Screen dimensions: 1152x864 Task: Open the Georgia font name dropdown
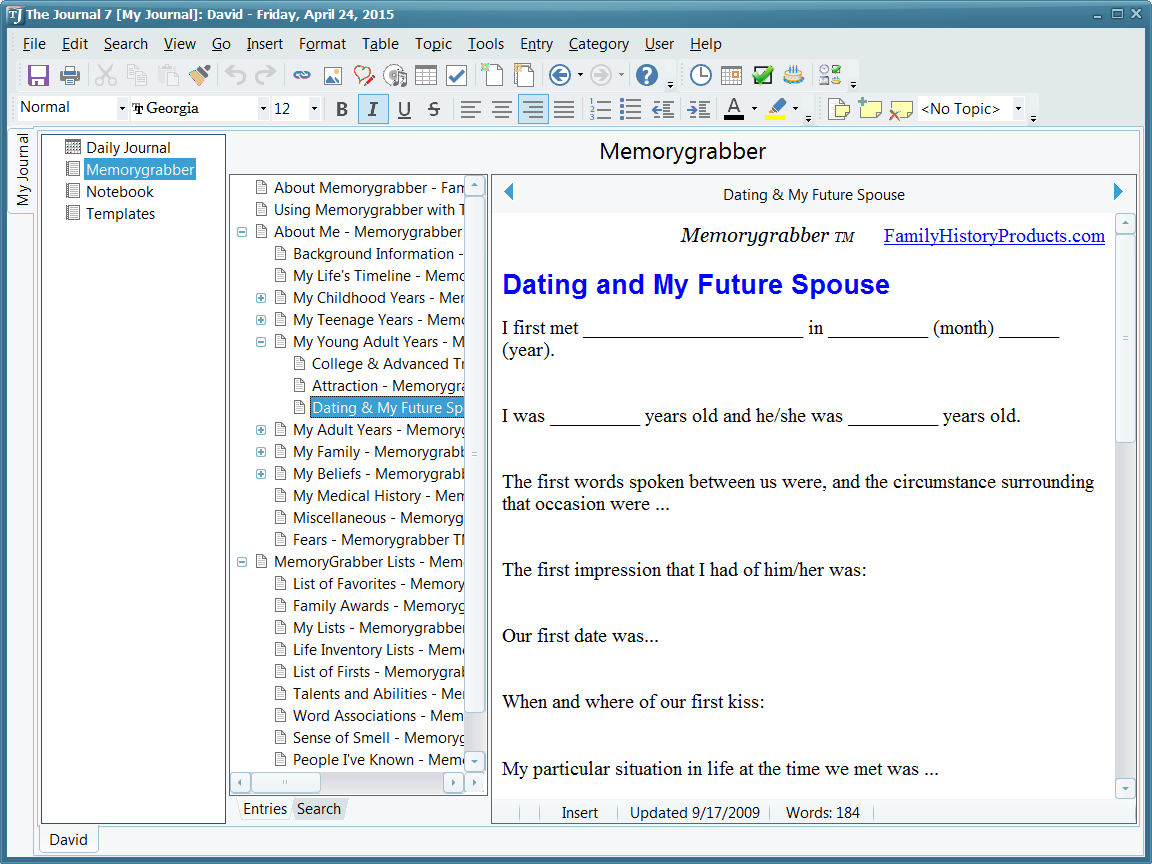pos(263,109)
